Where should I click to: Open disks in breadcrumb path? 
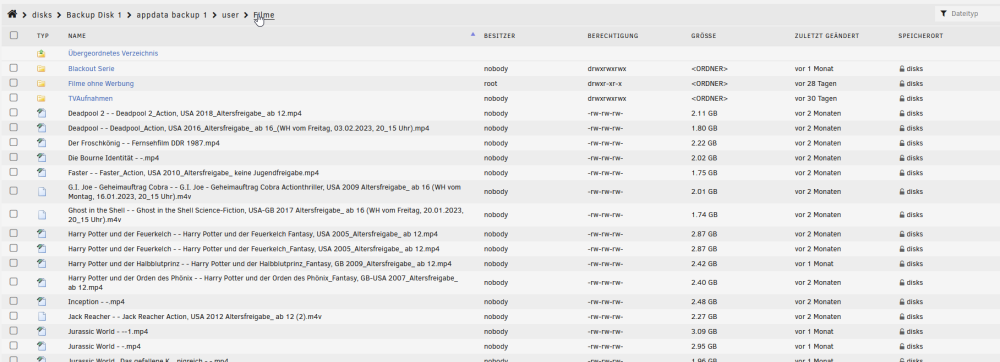42,15
